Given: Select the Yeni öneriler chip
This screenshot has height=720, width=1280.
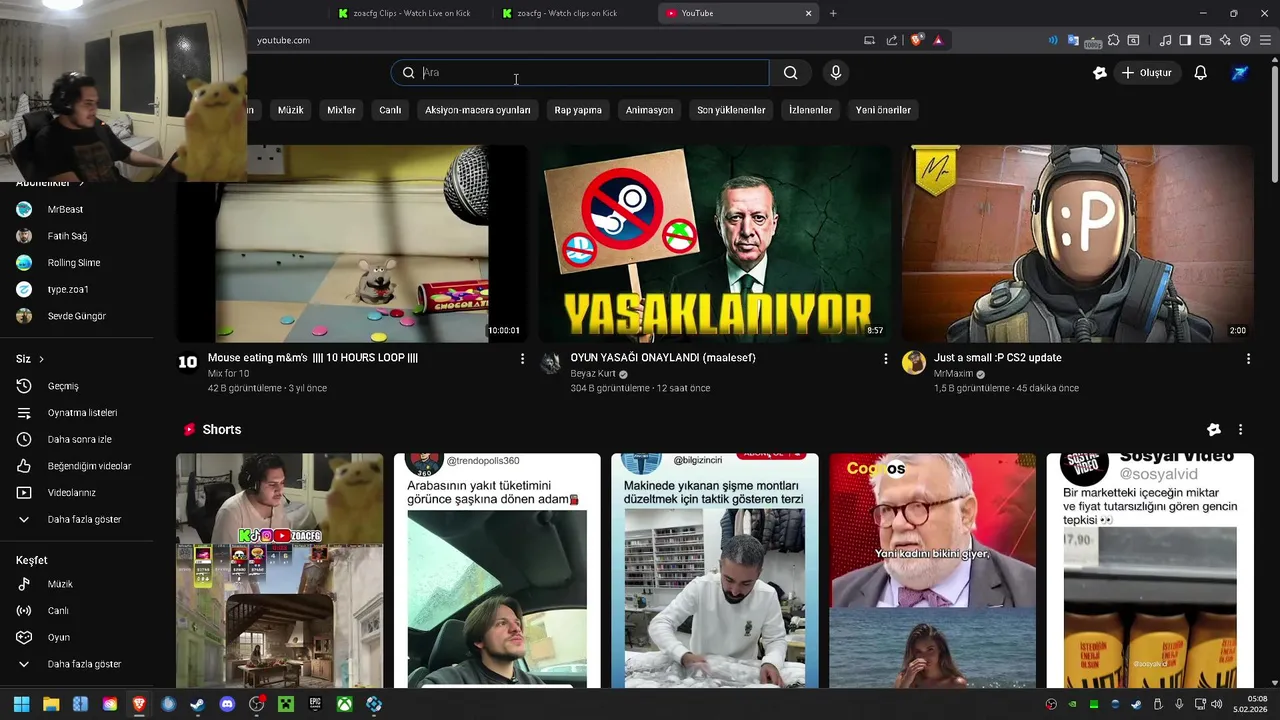Looking at the screenshot, I should tap(883, 110).
